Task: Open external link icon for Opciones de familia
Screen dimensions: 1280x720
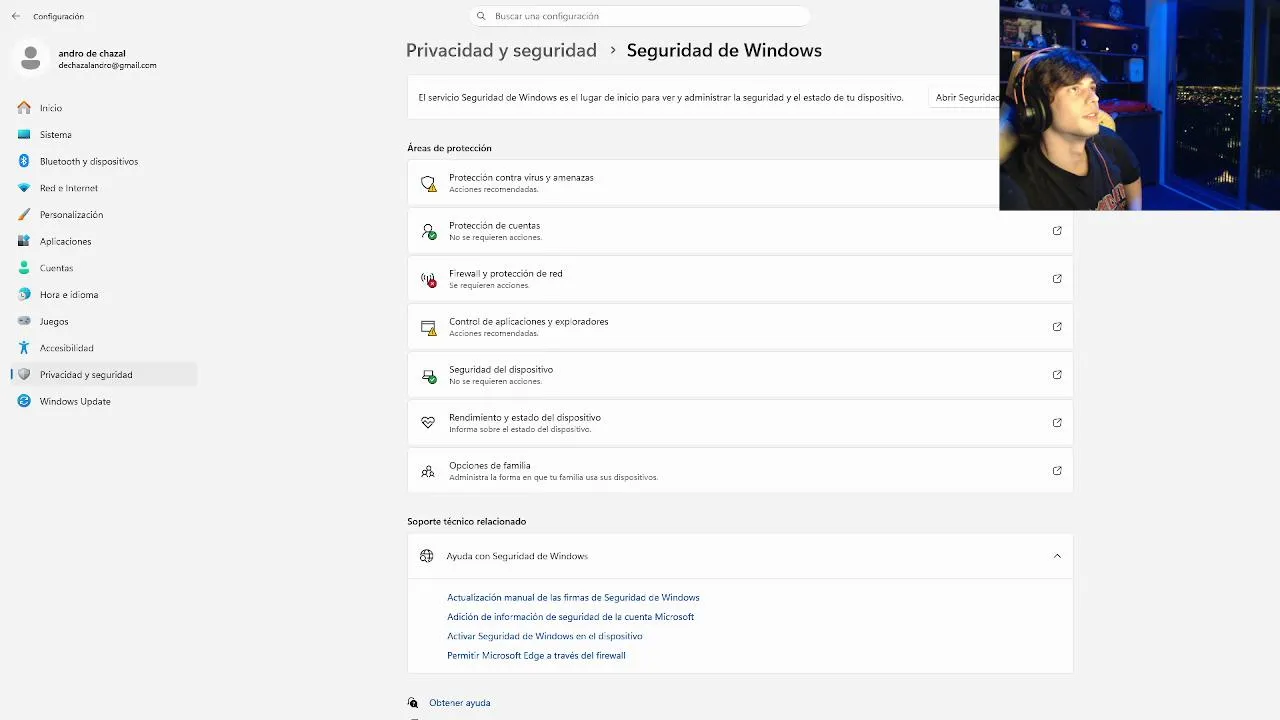Action: point(1057,471)
